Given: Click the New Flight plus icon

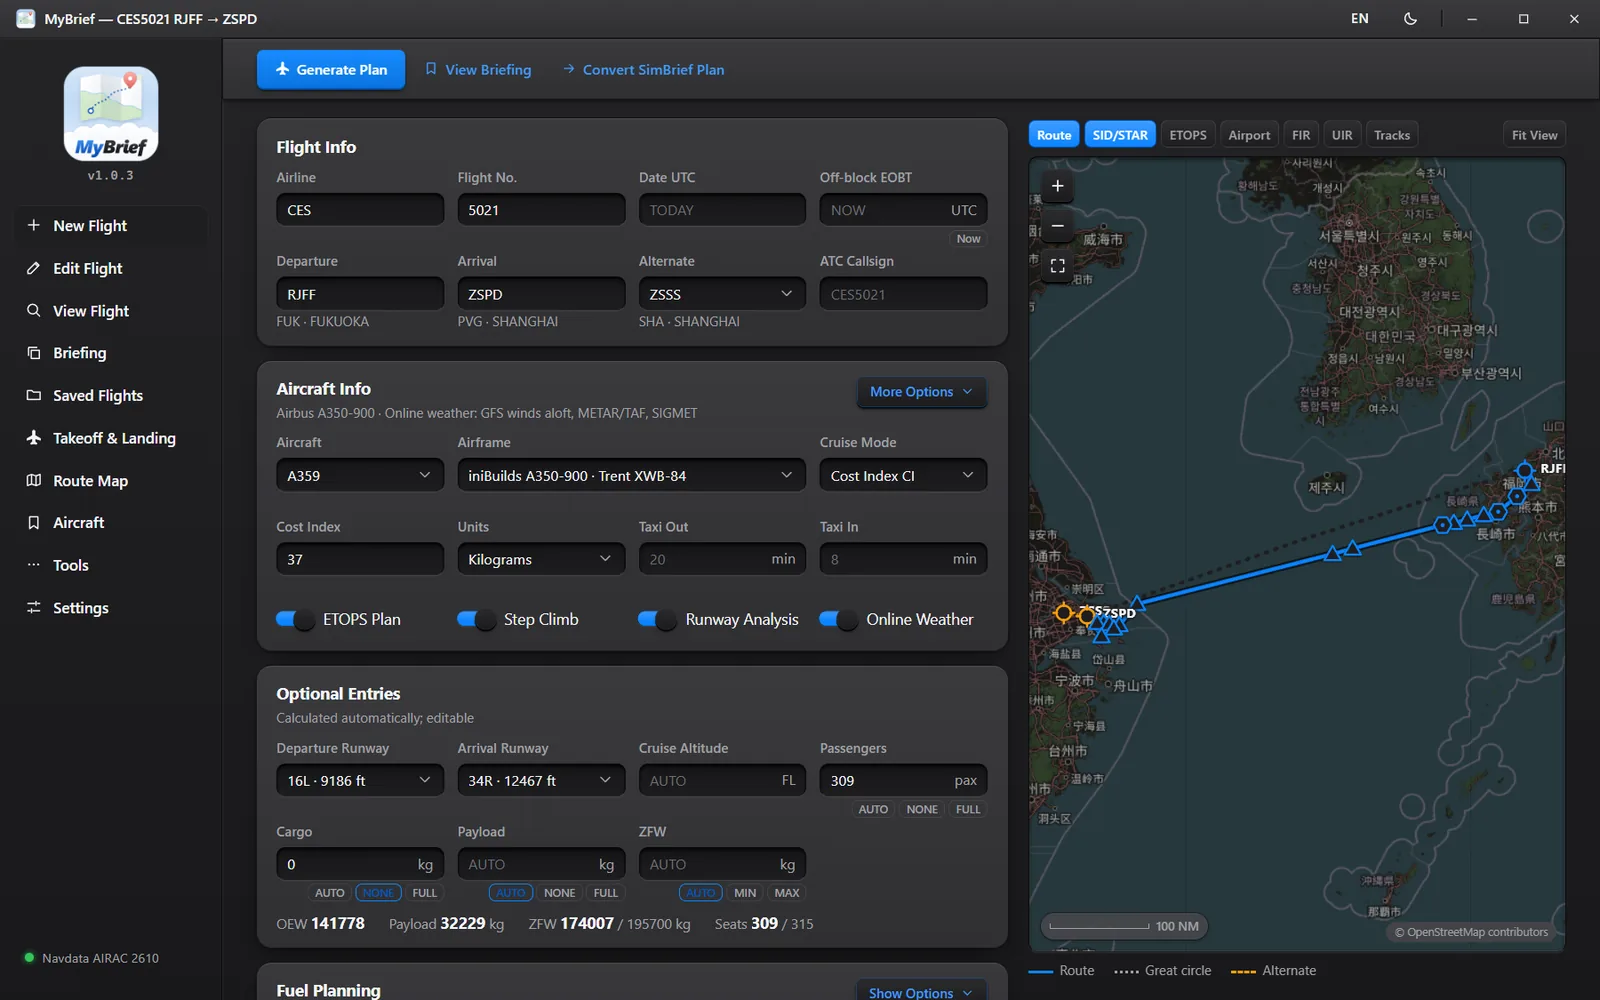Looking at the screenshot, I should coord(34,226).
